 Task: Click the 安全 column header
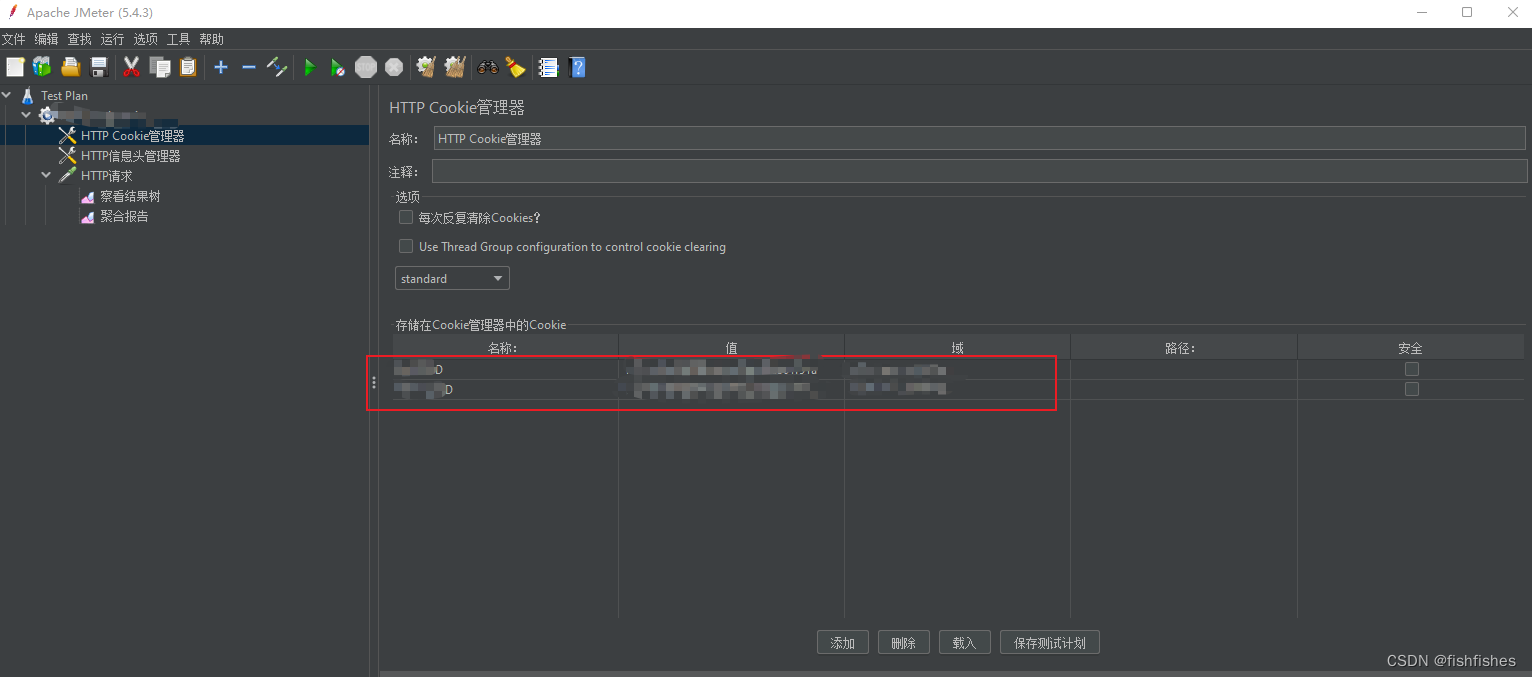tap(1411, 348)
